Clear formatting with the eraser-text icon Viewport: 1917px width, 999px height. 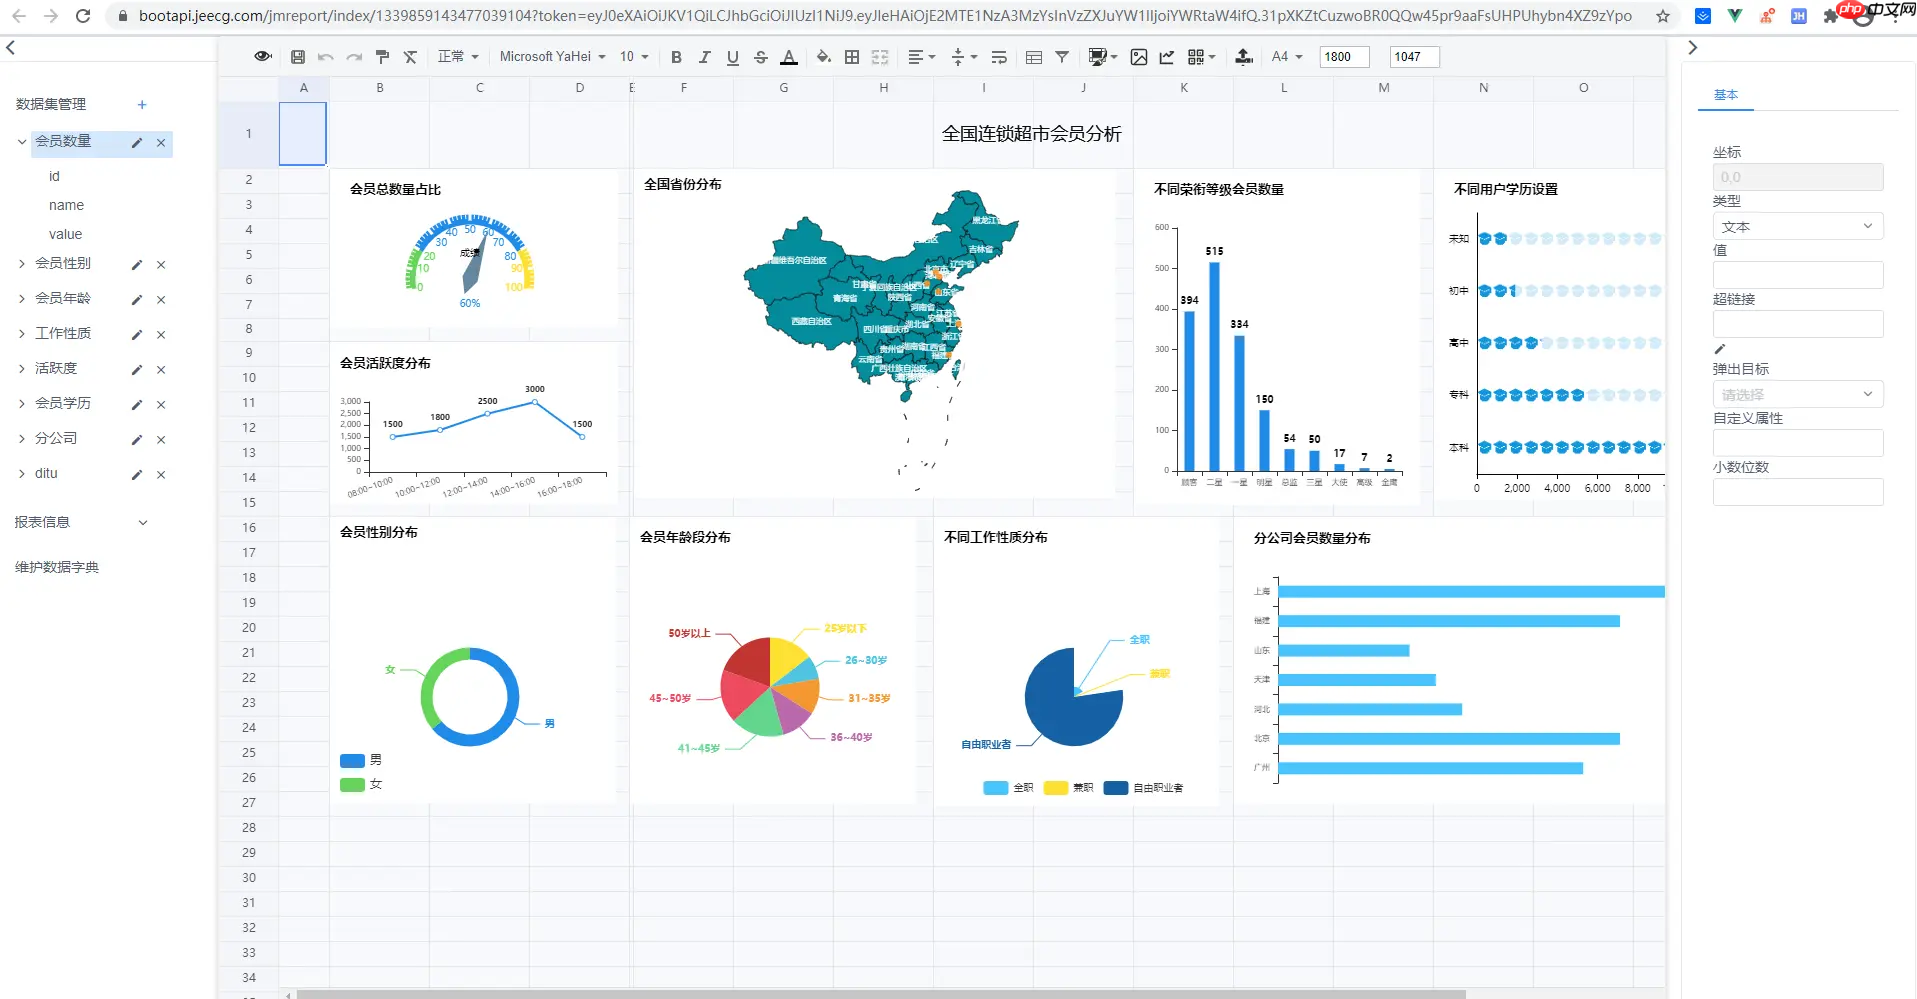410,56
